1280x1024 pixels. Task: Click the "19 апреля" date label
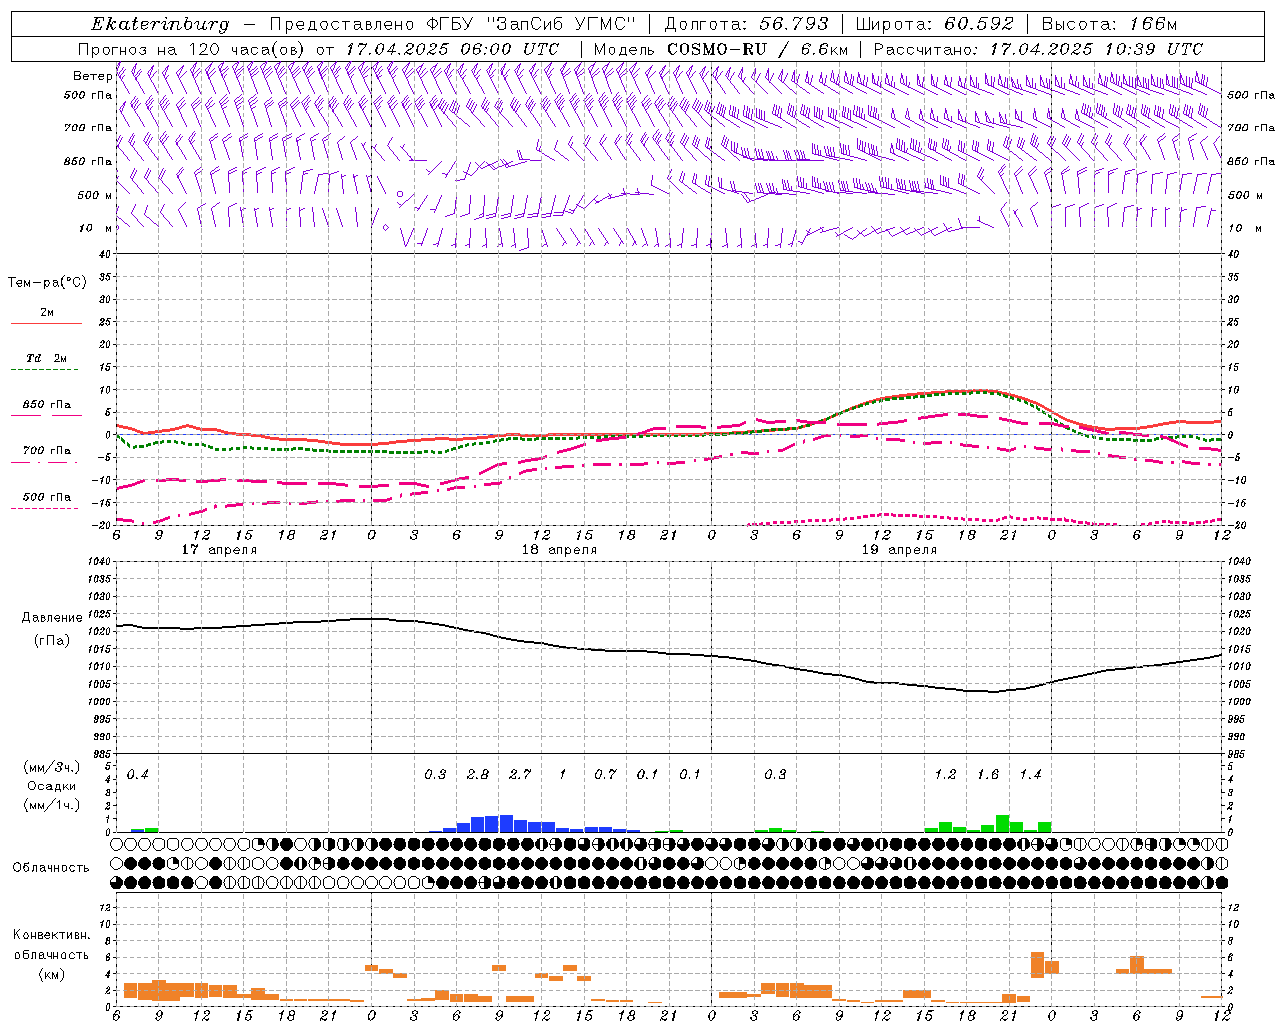tap(899, 550)
